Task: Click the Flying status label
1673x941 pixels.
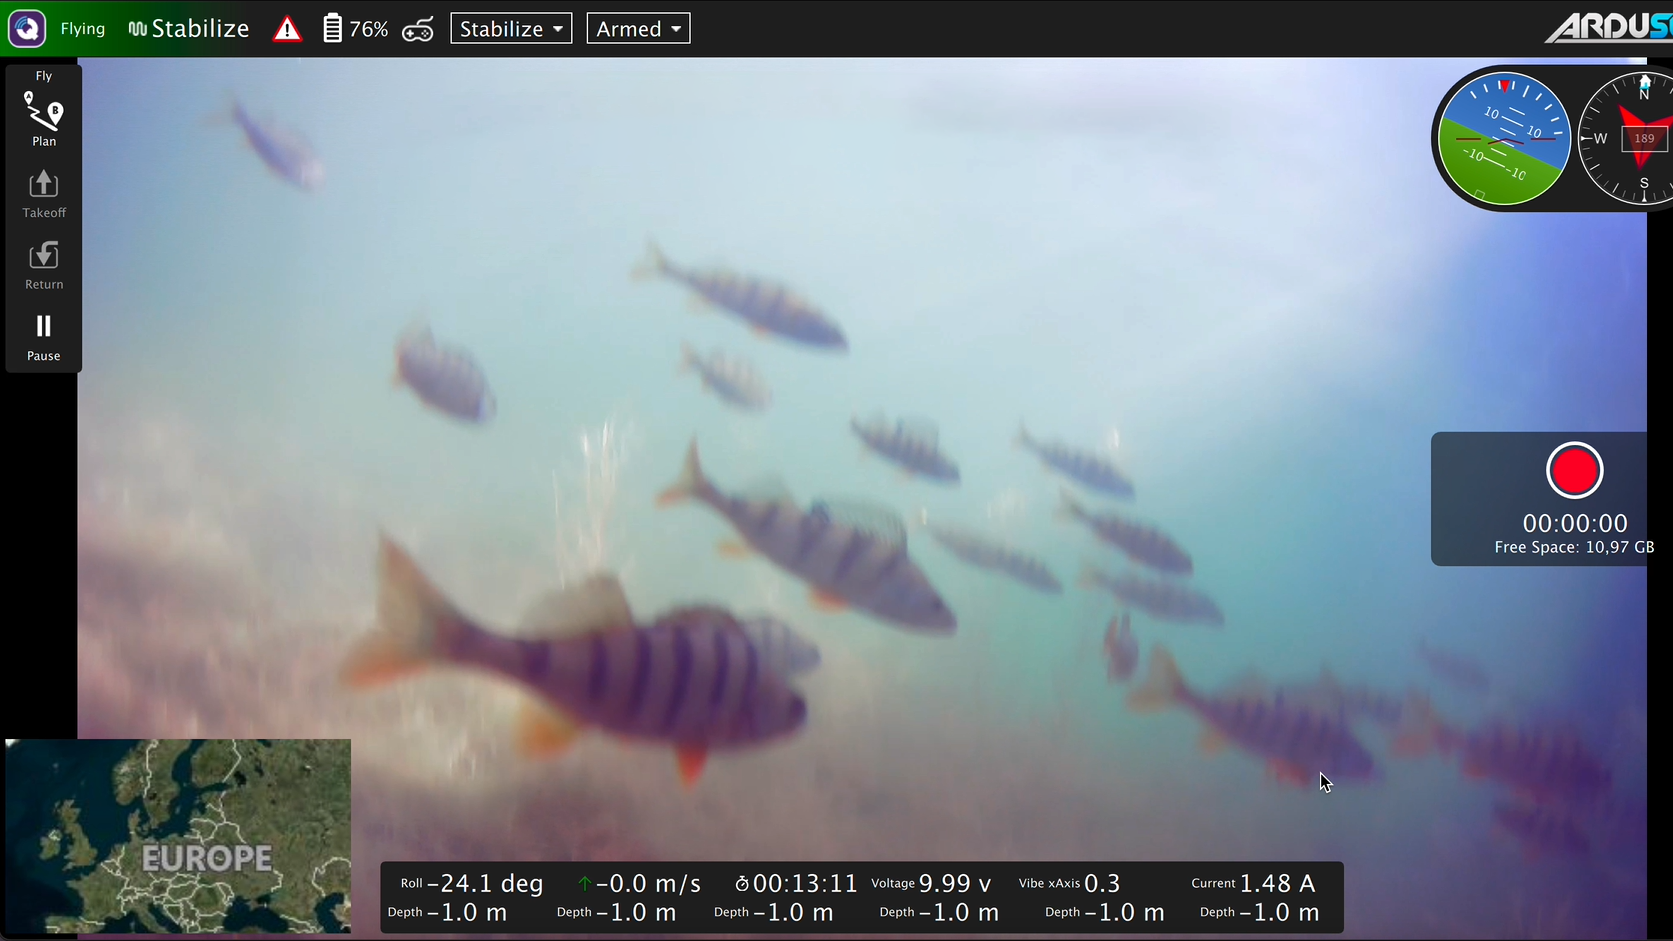Action: click(82, 28)
